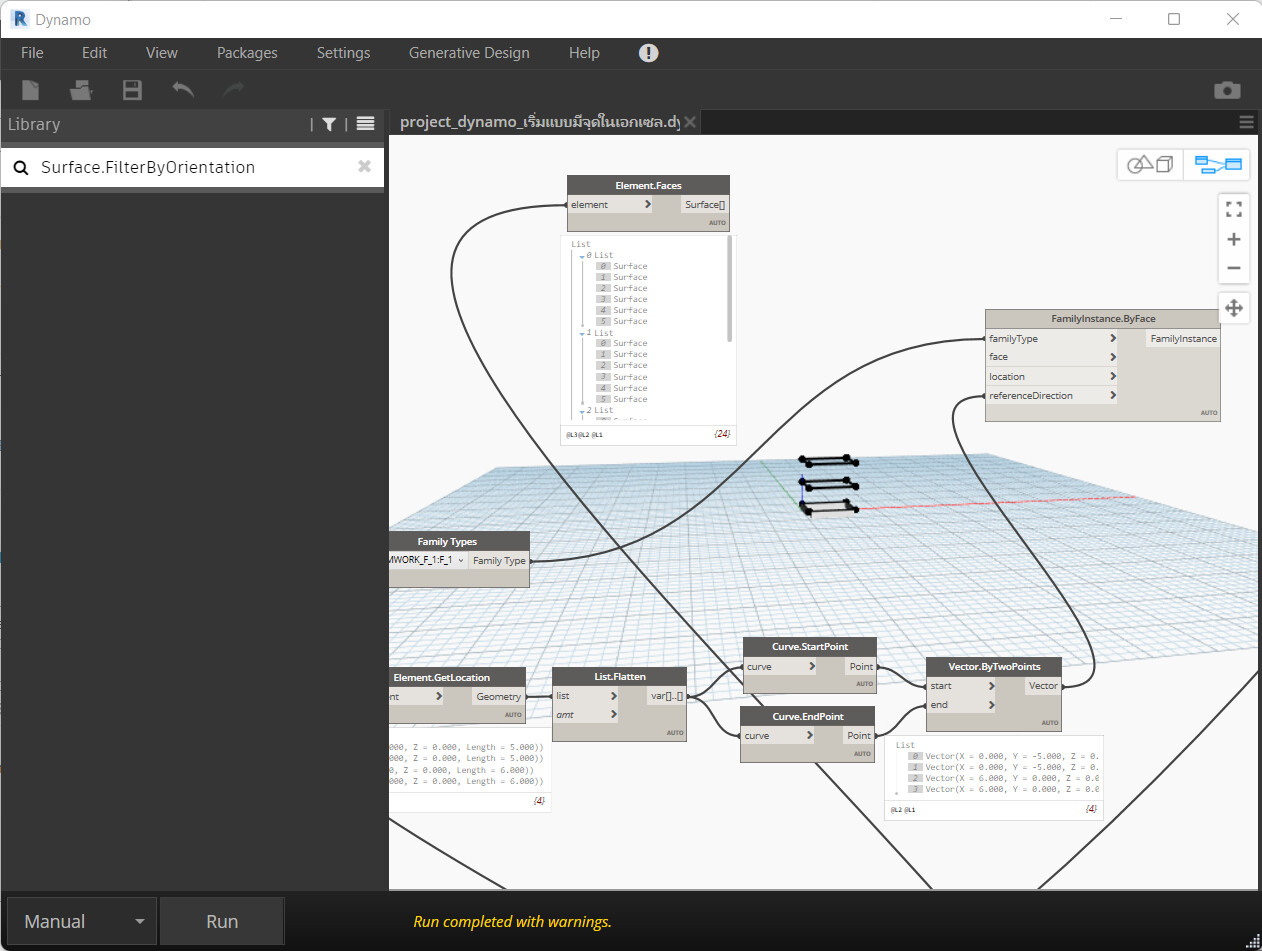Screen dimensions: 1262x951
Task: Zoom in with the plus icon
Action: [1233, 239]
